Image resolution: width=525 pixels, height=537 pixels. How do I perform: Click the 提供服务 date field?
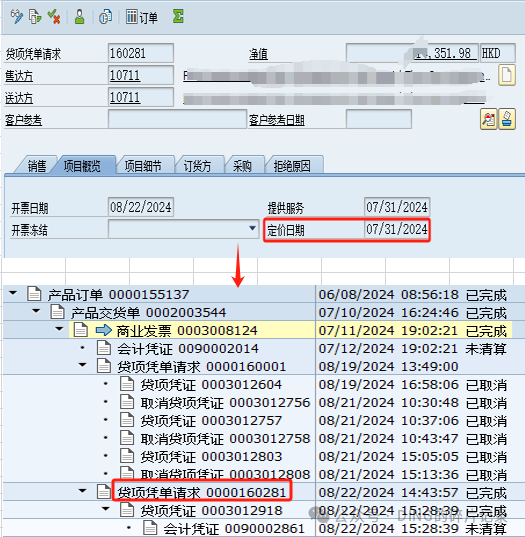click(x=397, y=207)
